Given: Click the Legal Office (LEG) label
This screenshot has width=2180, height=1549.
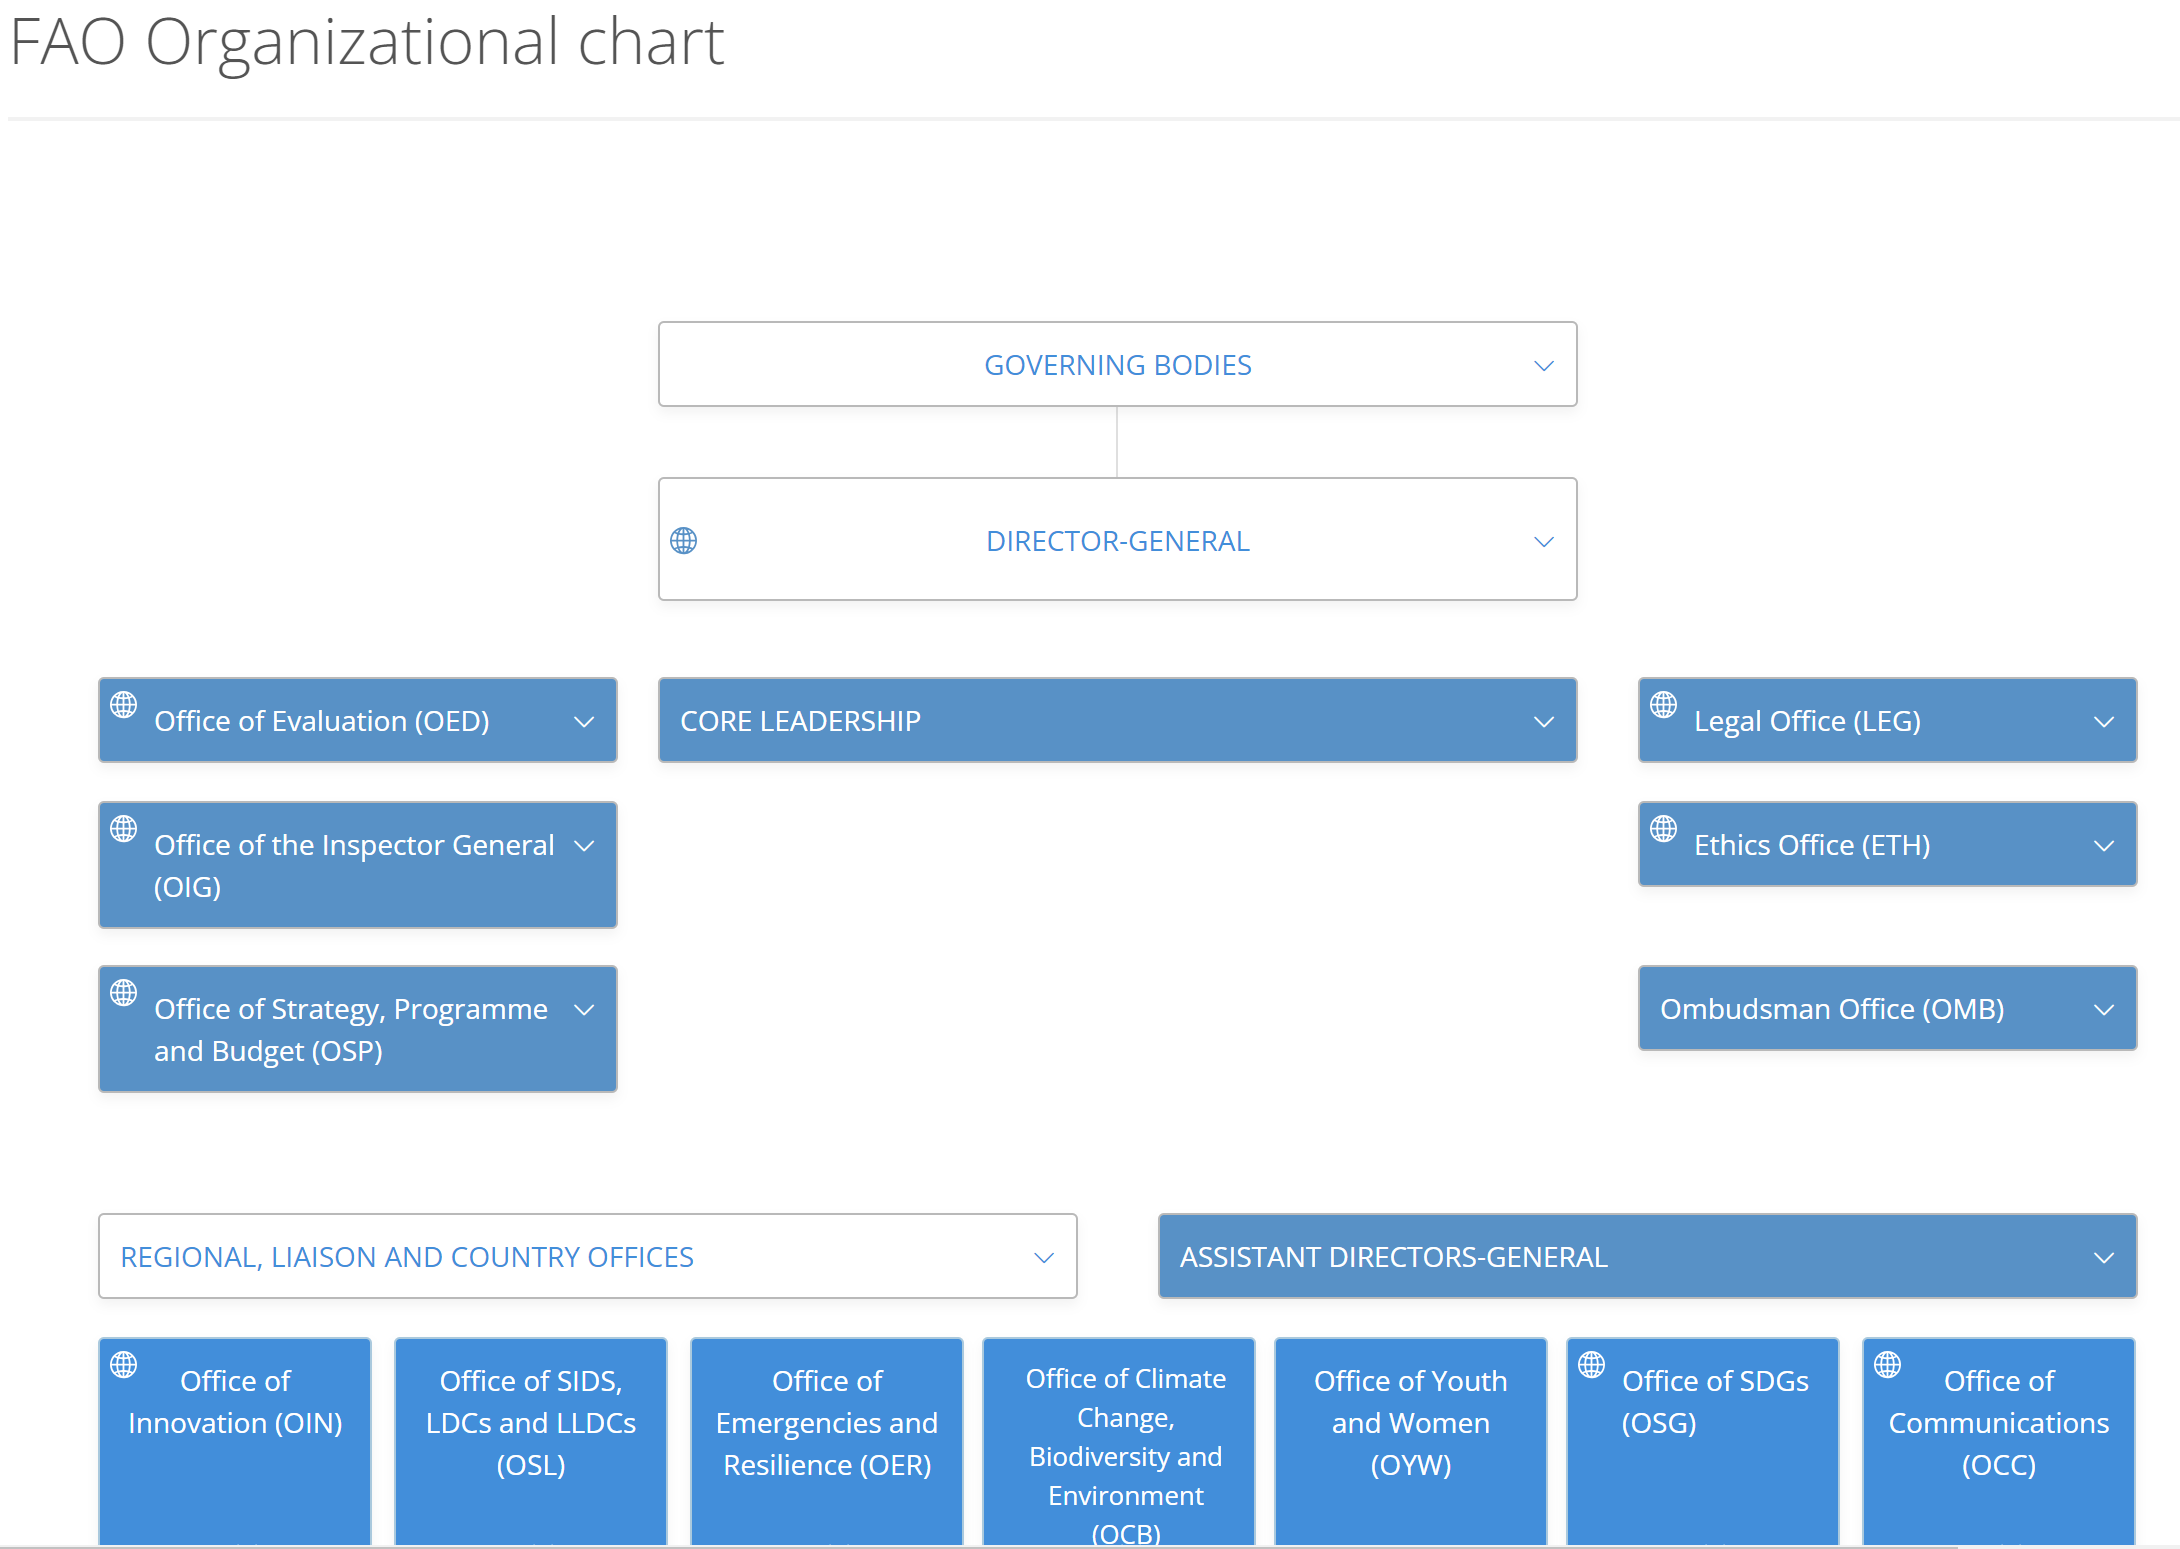Looking at the screenshot, I should (1807, 721).
